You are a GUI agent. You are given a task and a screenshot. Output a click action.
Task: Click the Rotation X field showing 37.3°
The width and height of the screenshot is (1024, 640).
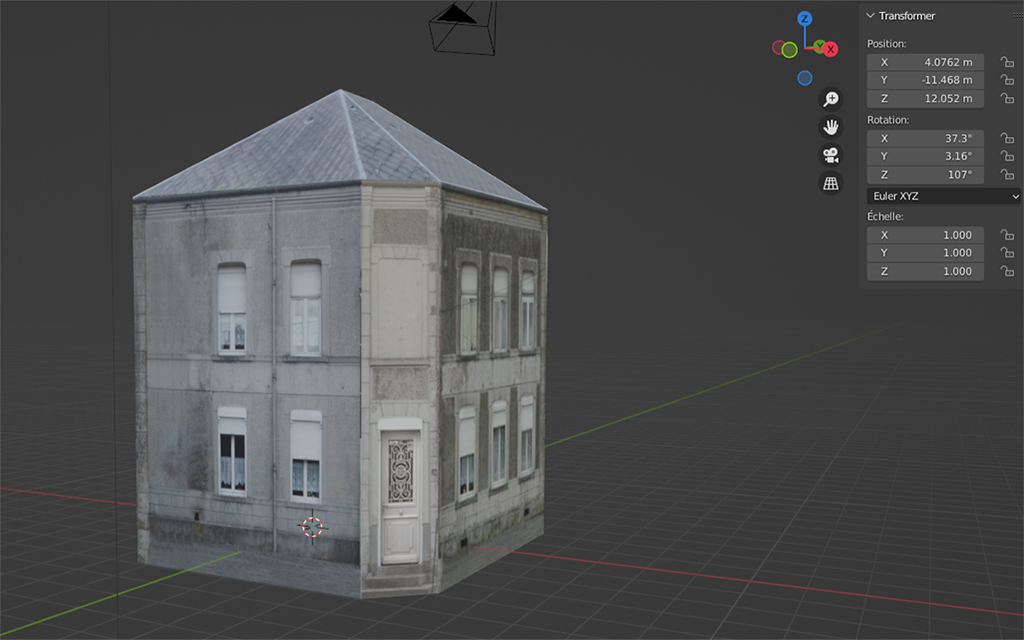pyautogui.click(x=925, y=138)
